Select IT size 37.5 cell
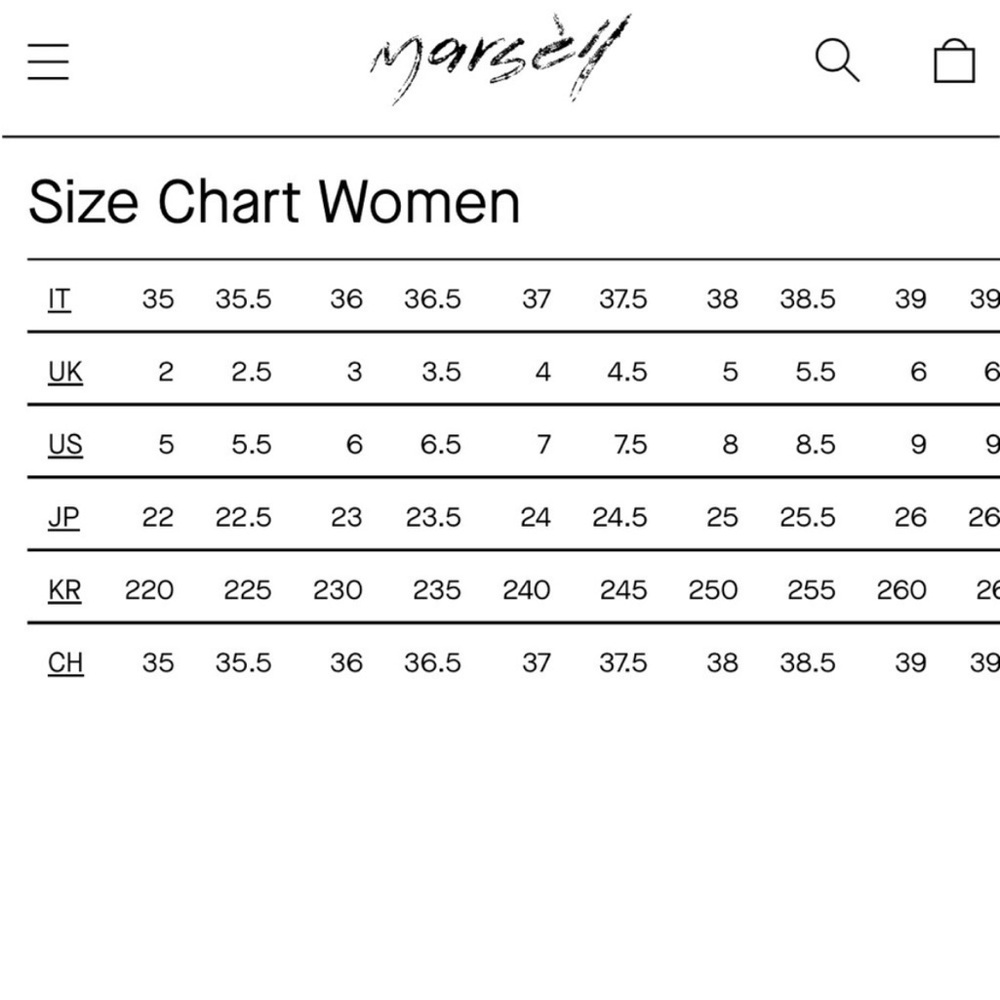This screenshot has width=1000, height=1000. pyautogui.click(x=623, y=299)
